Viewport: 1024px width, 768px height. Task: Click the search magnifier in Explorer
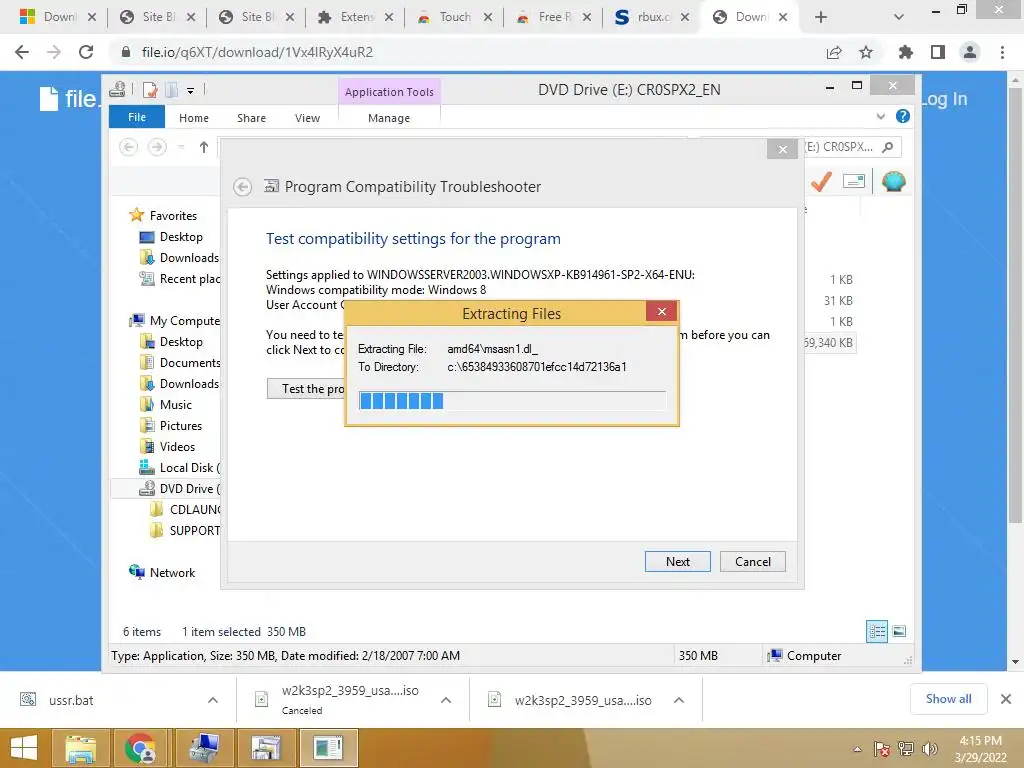pyautogui.click(x=888, y=147)
